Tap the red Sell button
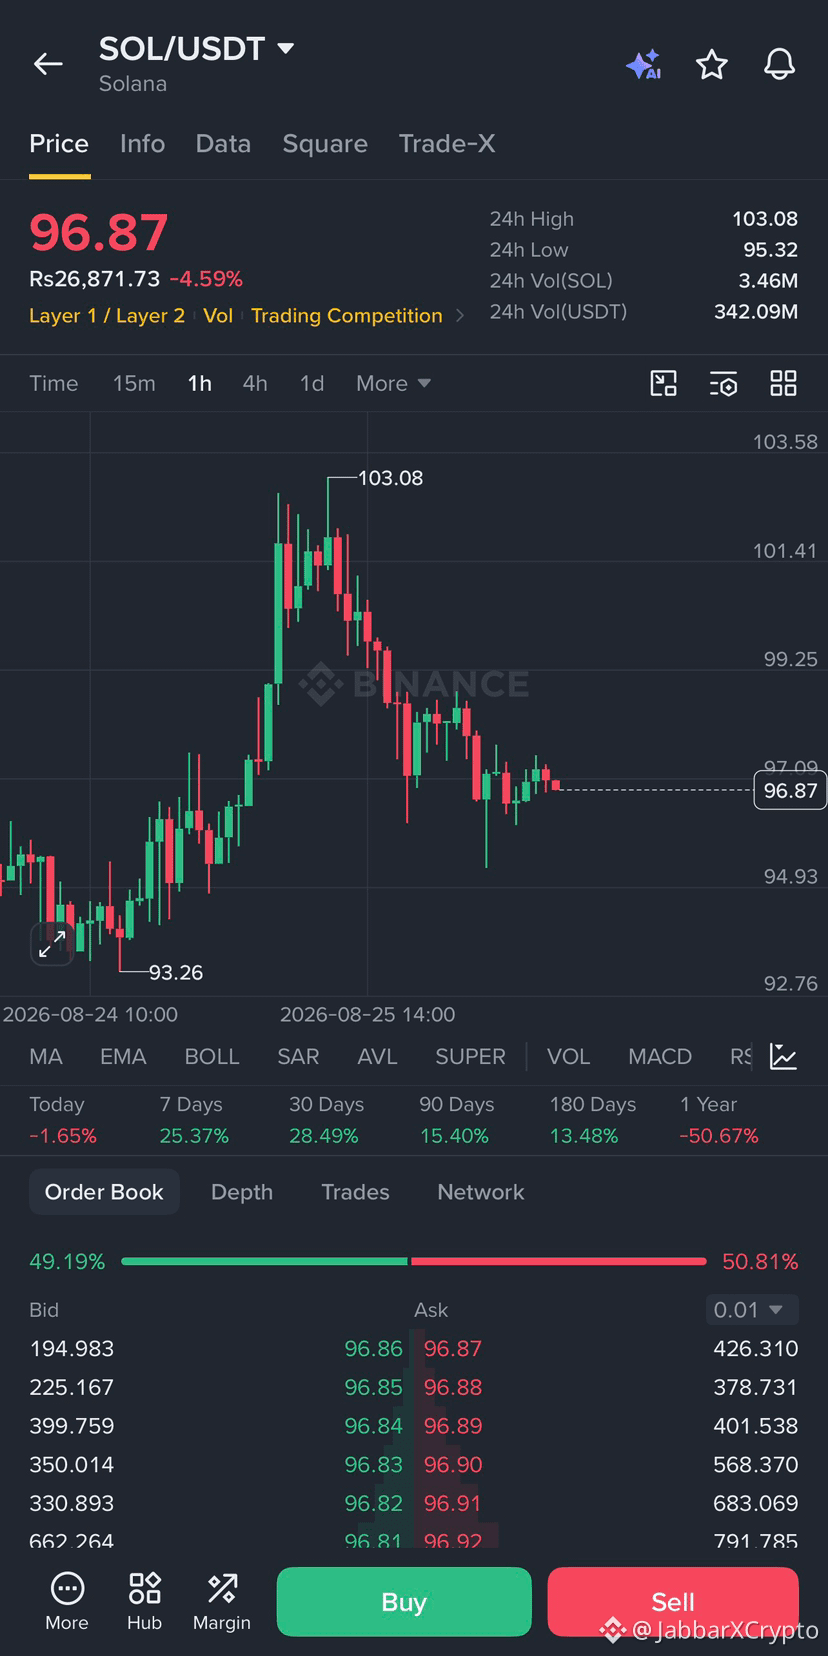Viewport: 828px width, 1656px height. [x=673, y=1602]
